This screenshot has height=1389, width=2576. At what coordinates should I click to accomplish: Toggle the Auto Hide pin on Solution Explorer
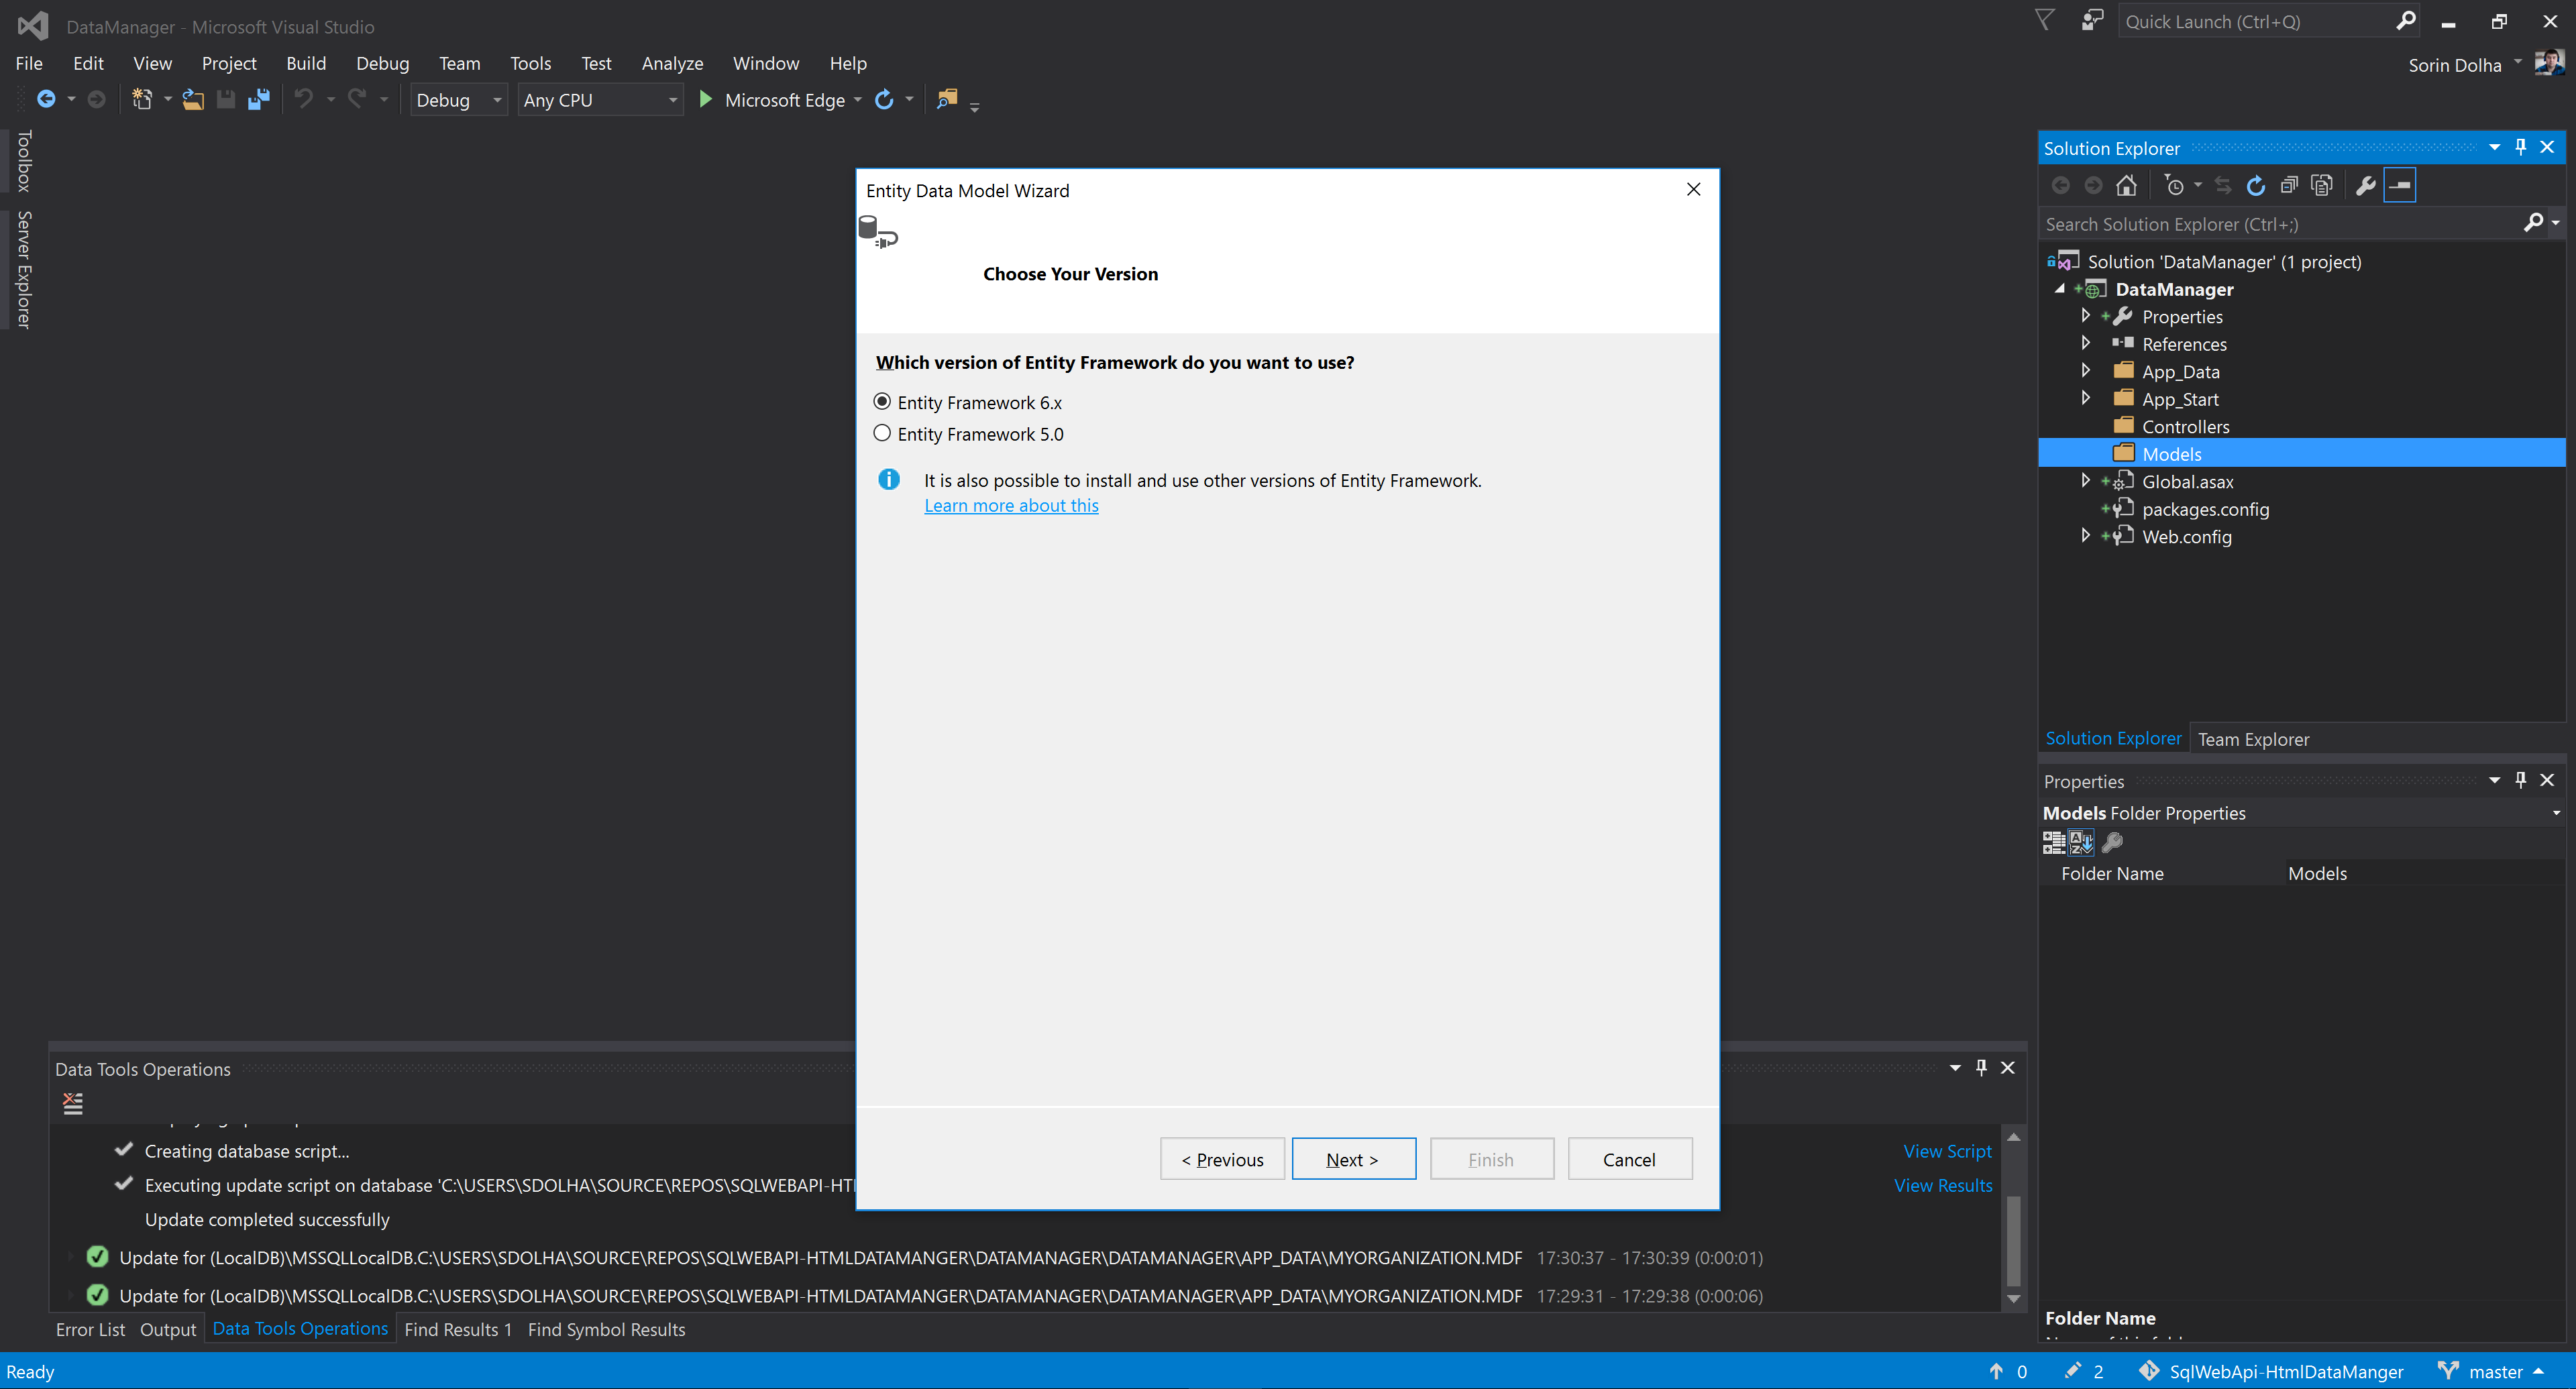click(2520, 147)
